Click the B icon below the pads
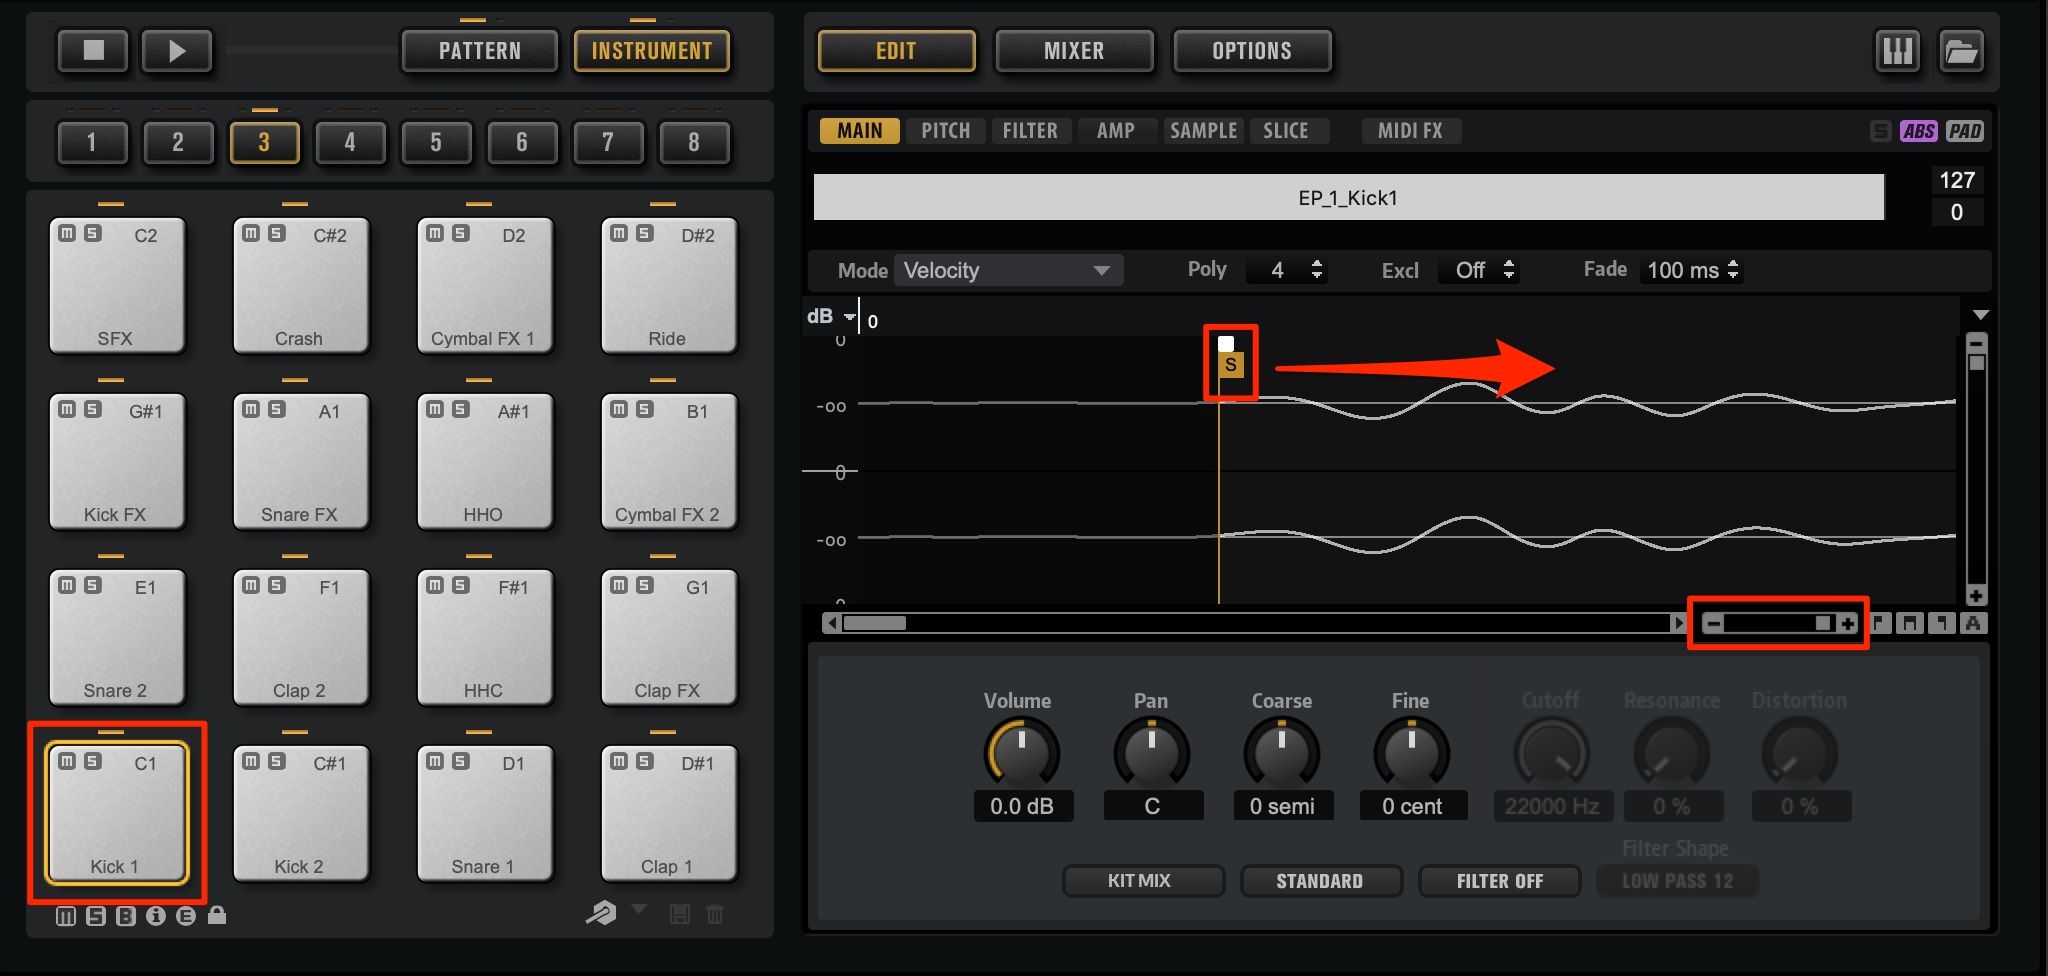Image resolution: width=2048 pixels, height=976 pixels. [126, 916]
